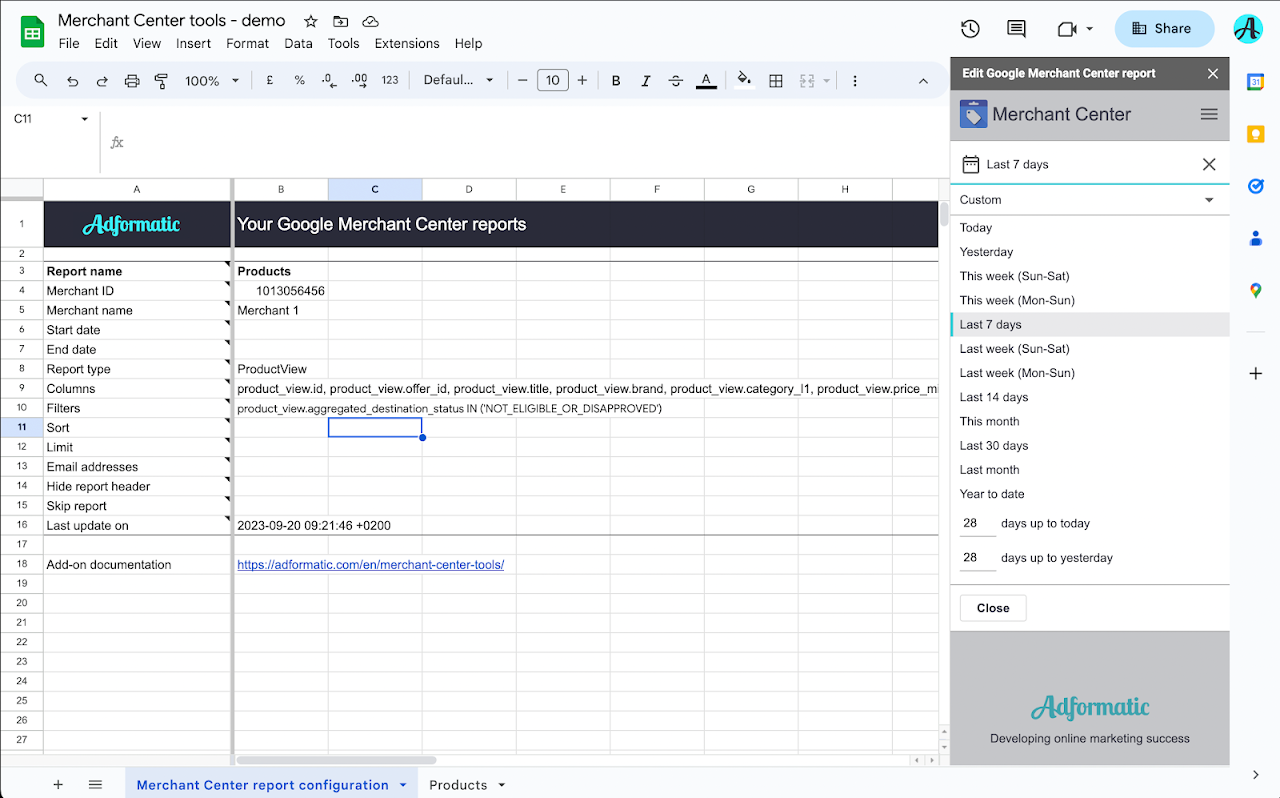Open the fill color picker
Screen dimensions: 1280x798
[743, 81]
